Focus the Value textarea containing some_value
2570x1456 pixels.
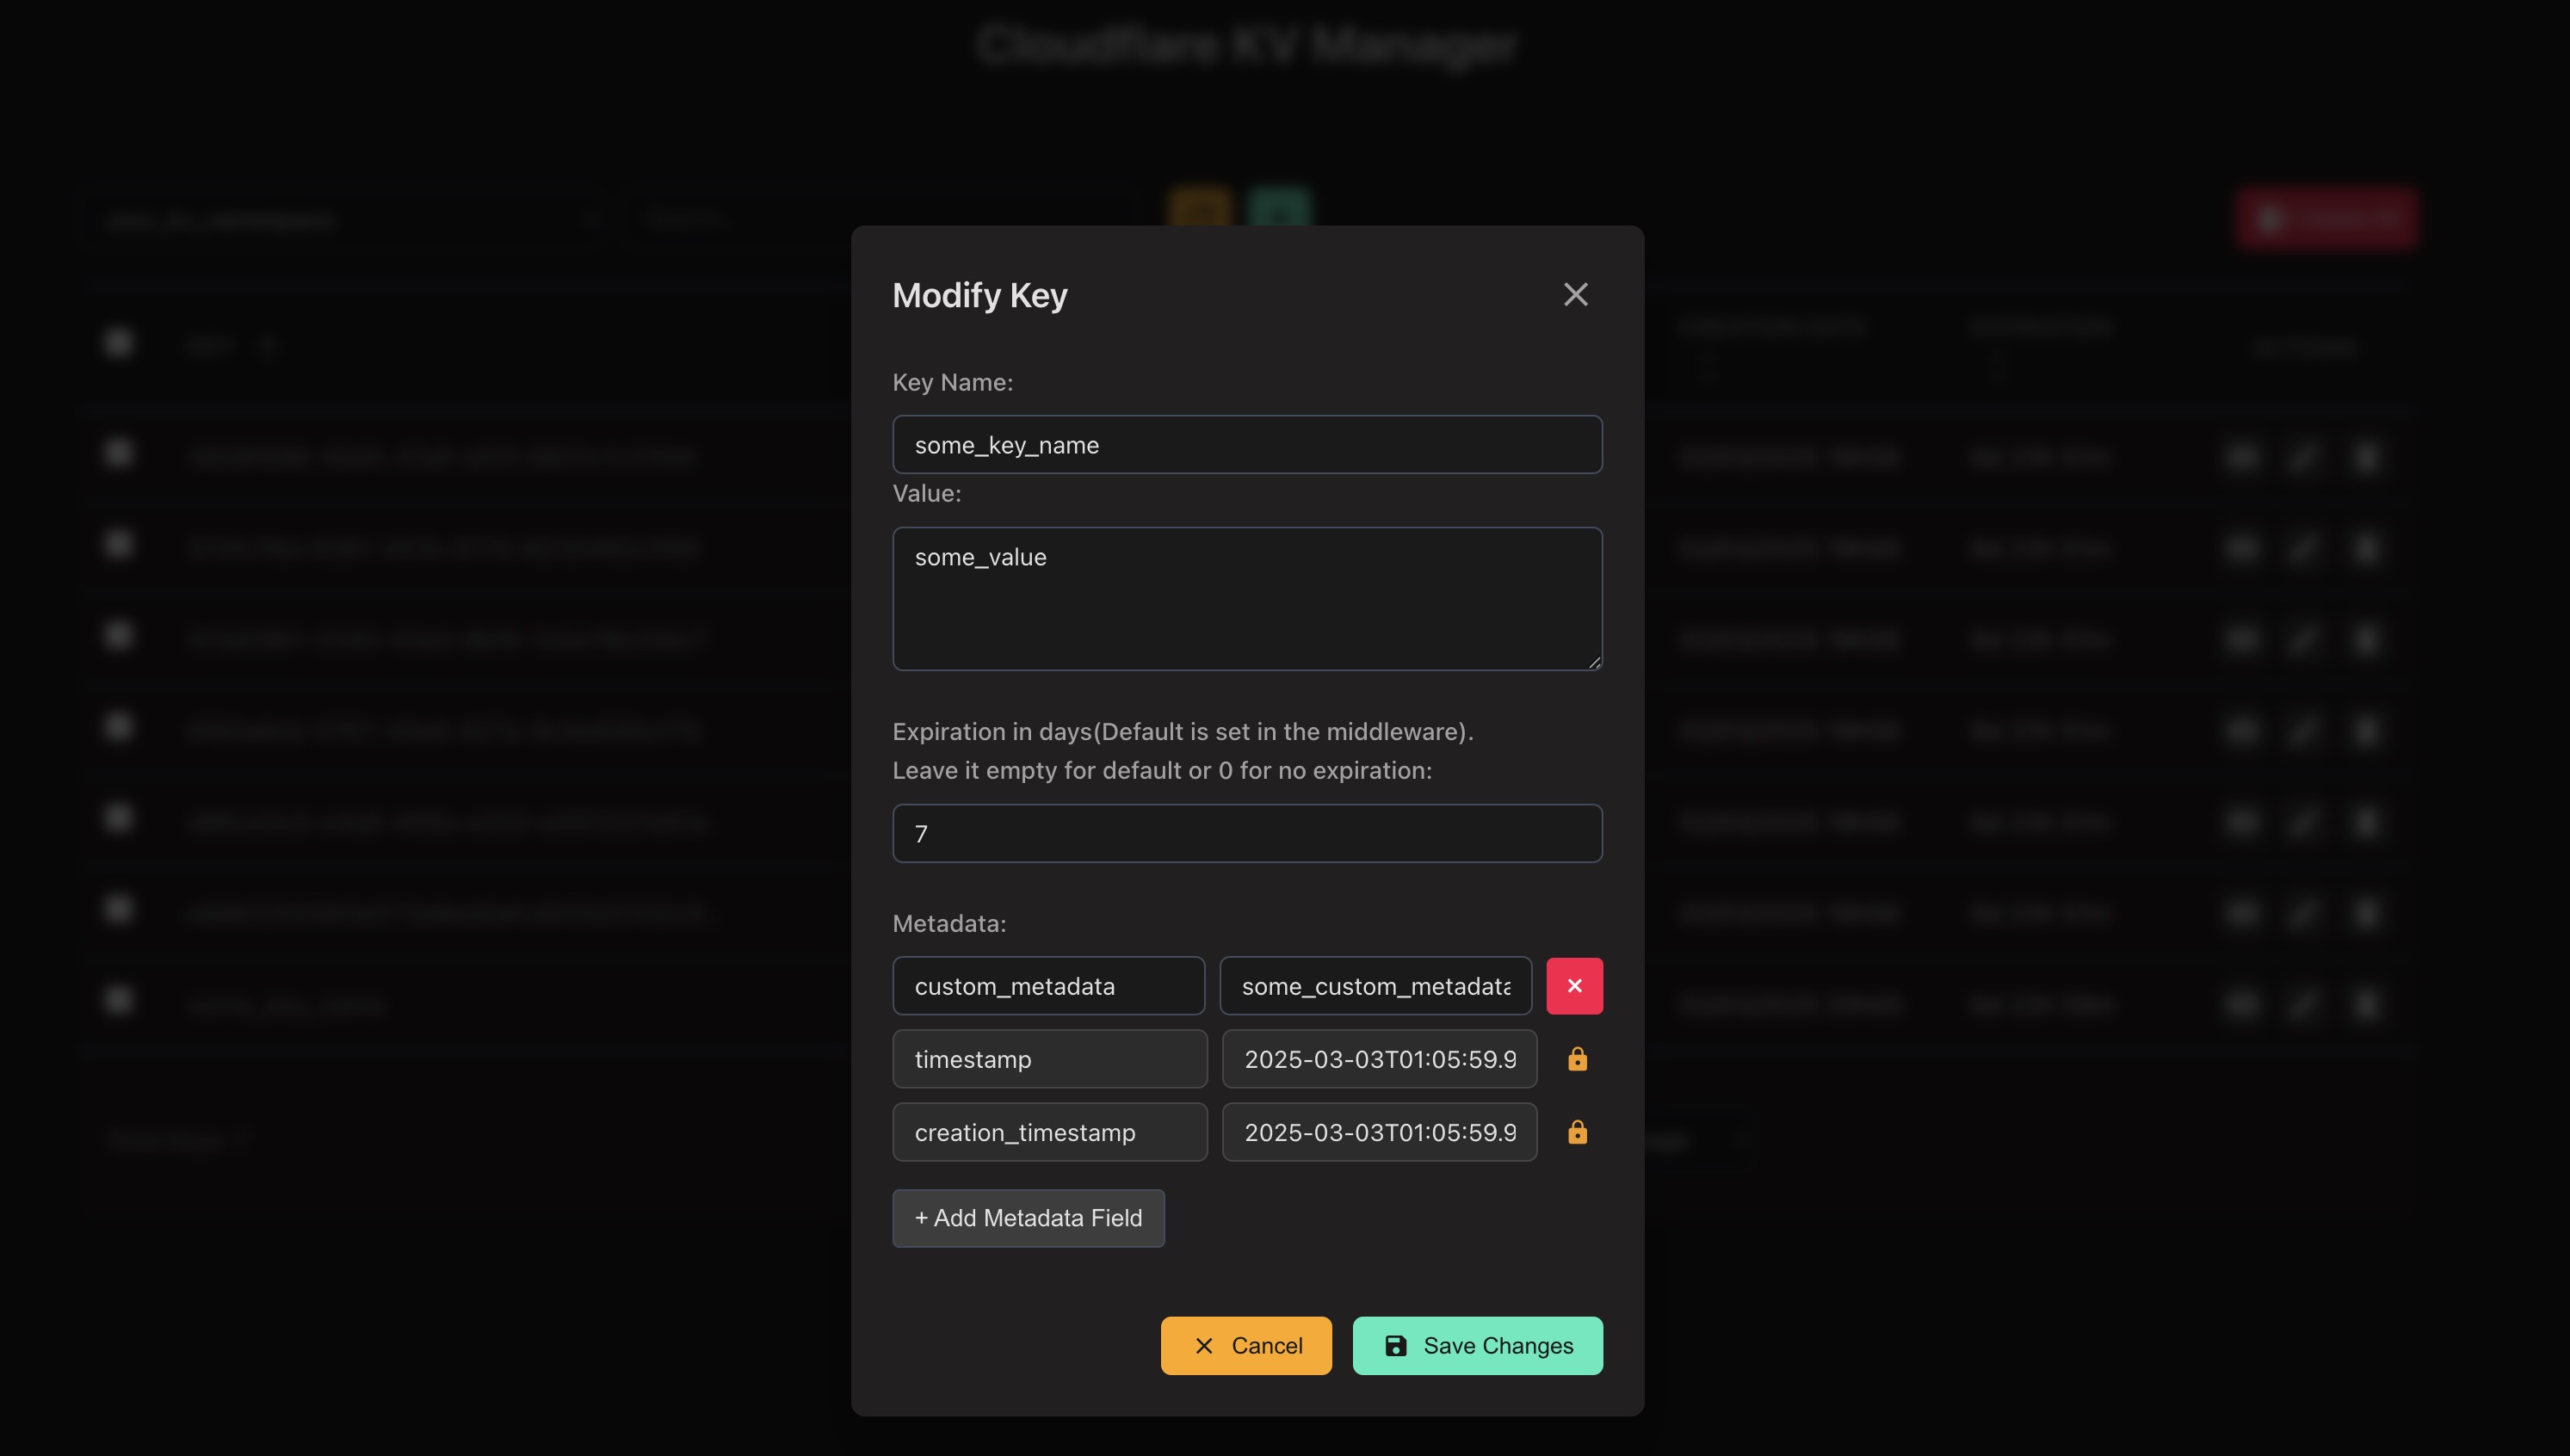1247,598
